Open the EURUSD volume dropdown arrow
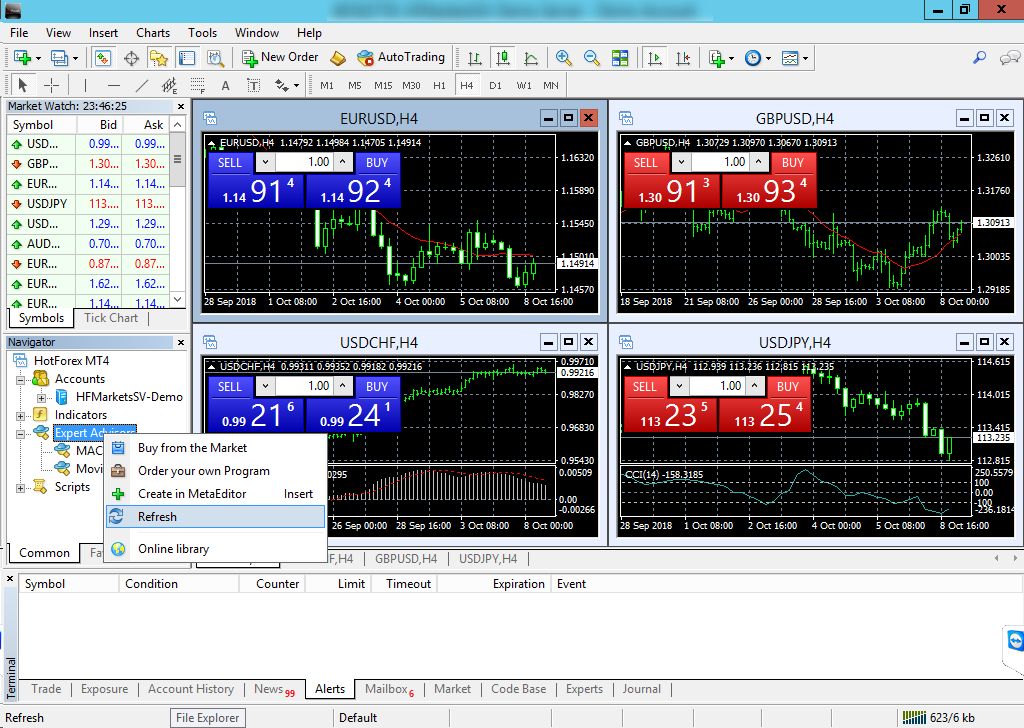 point(263,162)
